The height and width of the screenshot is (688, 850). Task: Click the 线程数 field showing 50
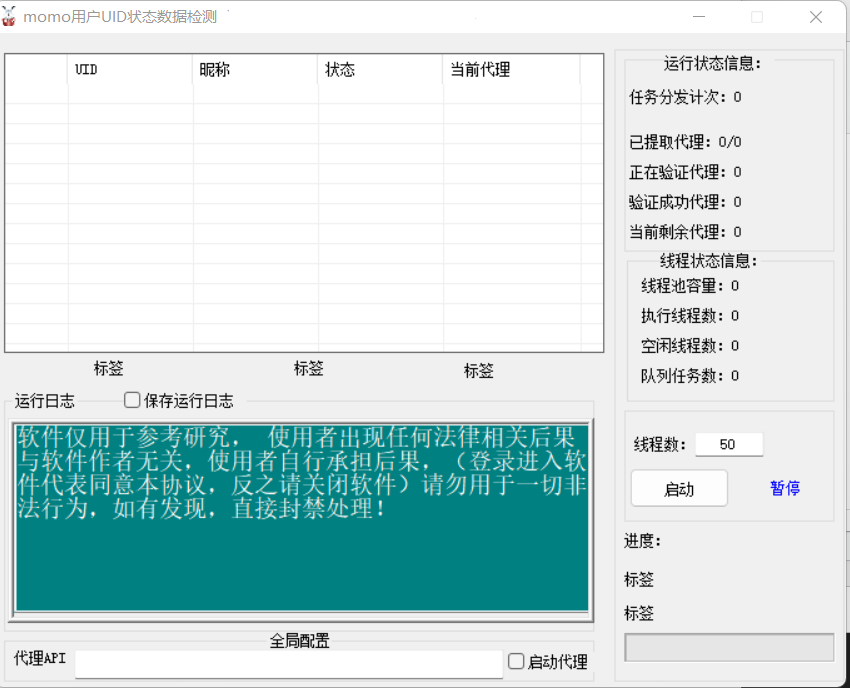tap(728, 445)
